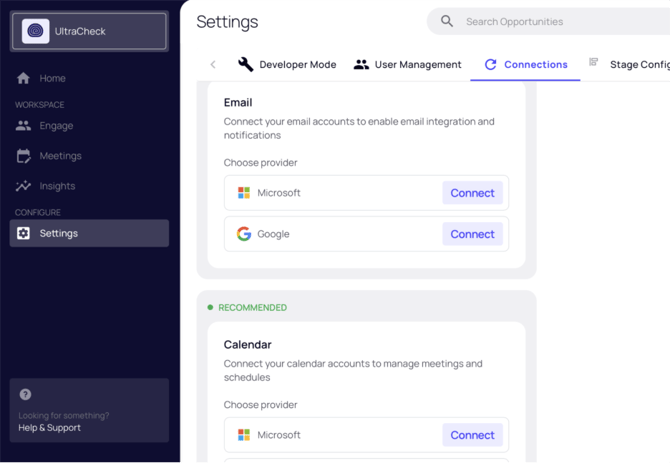Image resolution: width=670 pixels, height=463 pixels.
Task: Open Help & Support link
Action: point(49,428)
